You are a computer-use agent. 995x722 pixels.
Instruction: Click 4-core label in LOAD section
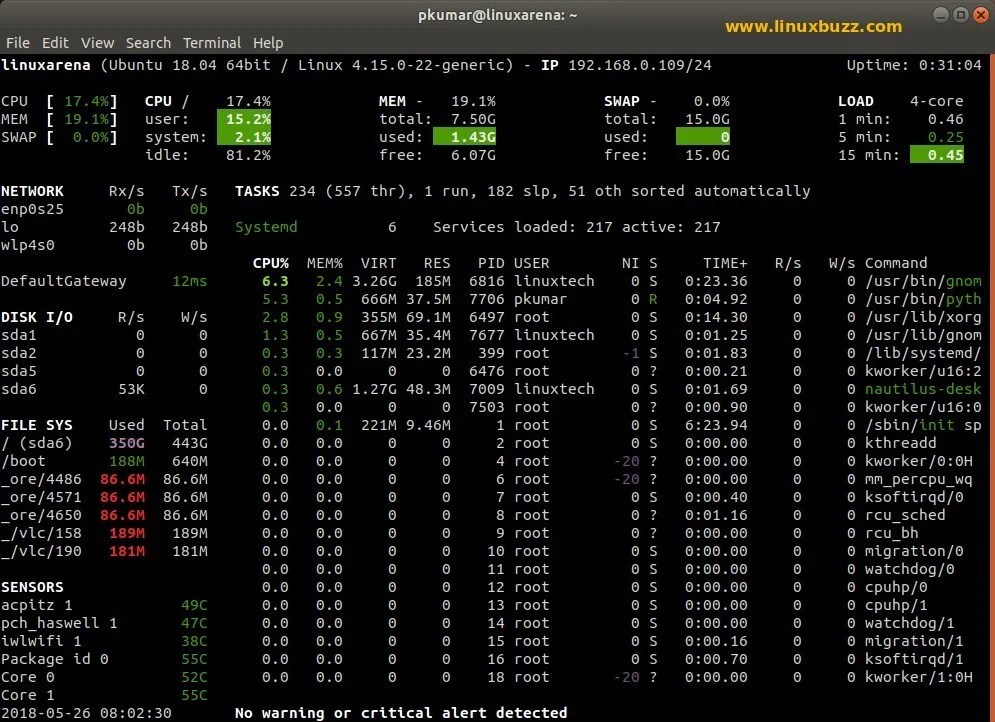[937, 102]
